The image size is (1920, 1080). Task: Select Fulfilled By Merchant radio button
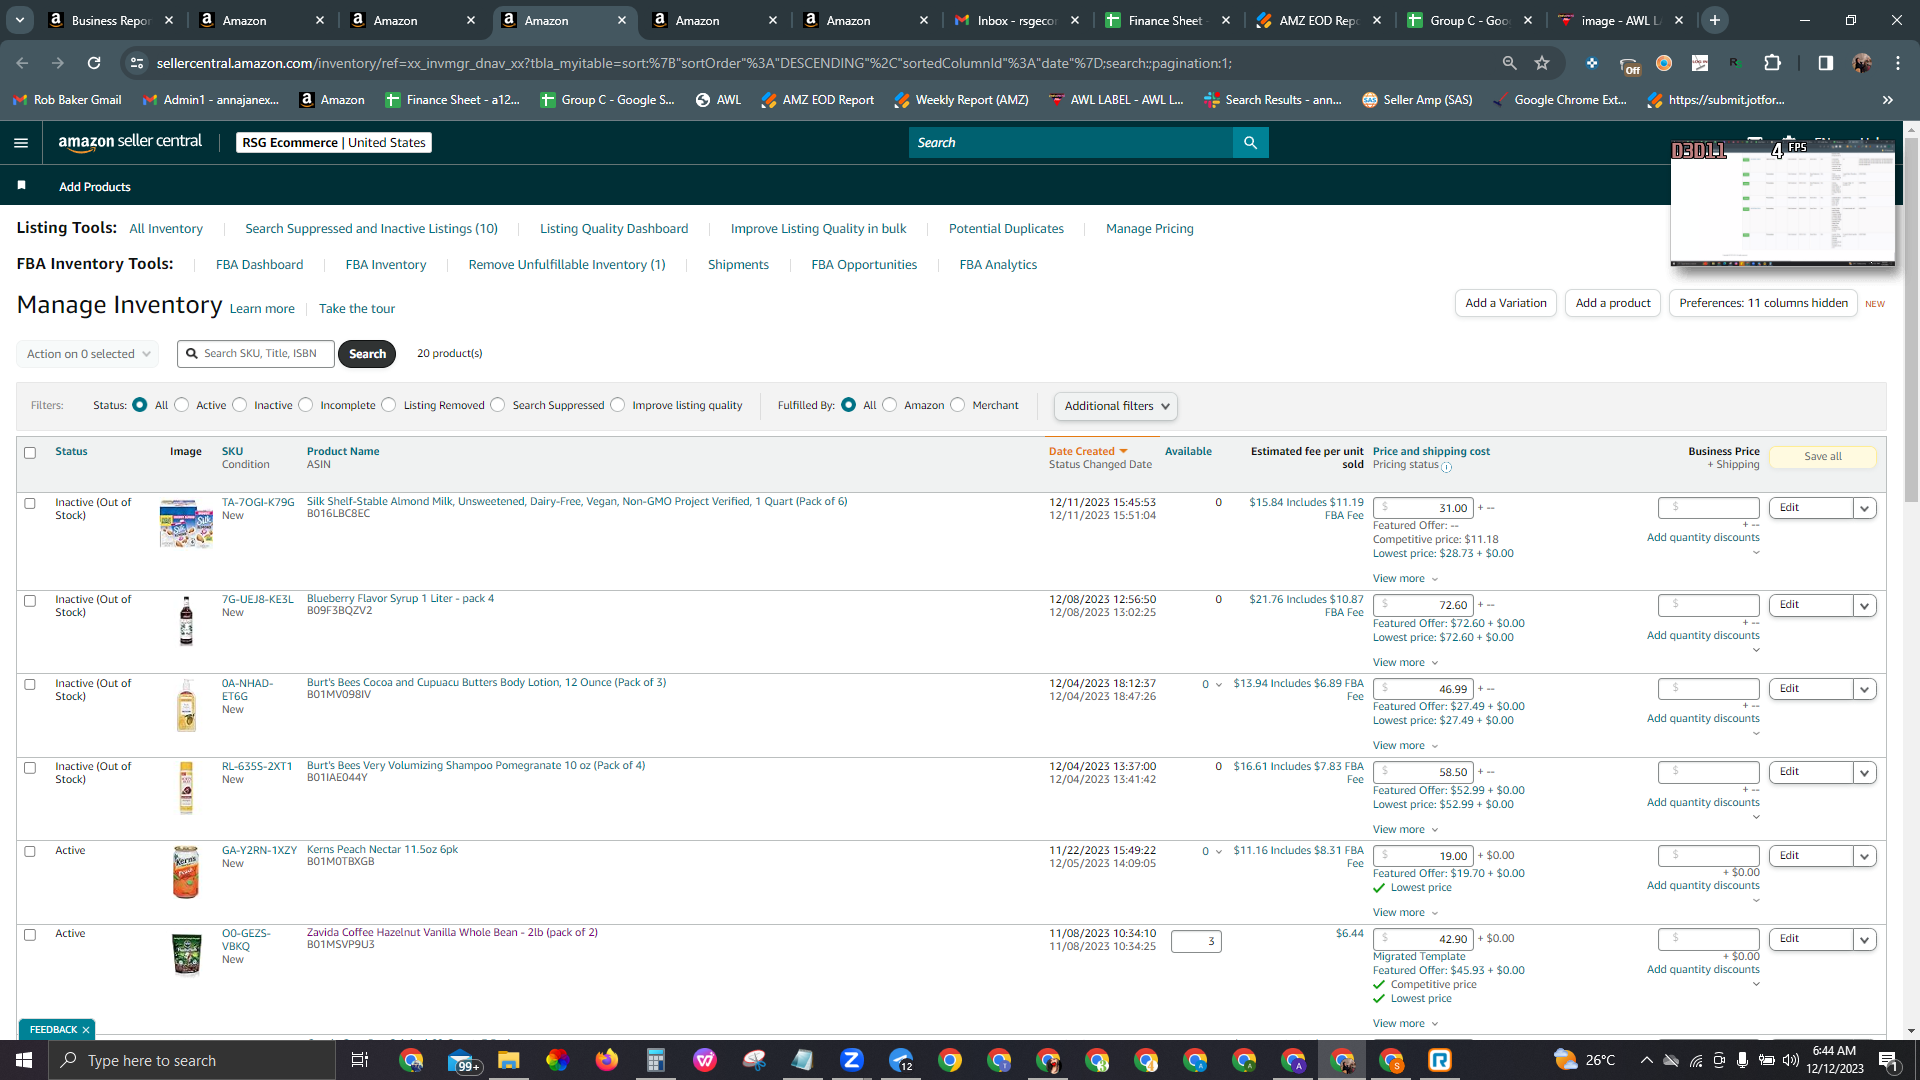tap(958, 405)
